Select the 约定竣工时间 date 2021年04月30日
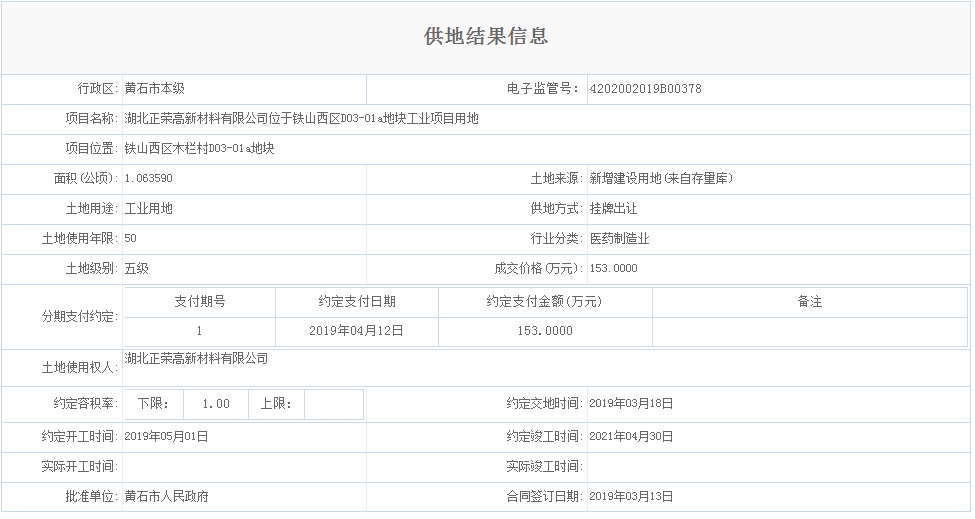The height and width of the screenshot is (519, 975). pos(631,437)
